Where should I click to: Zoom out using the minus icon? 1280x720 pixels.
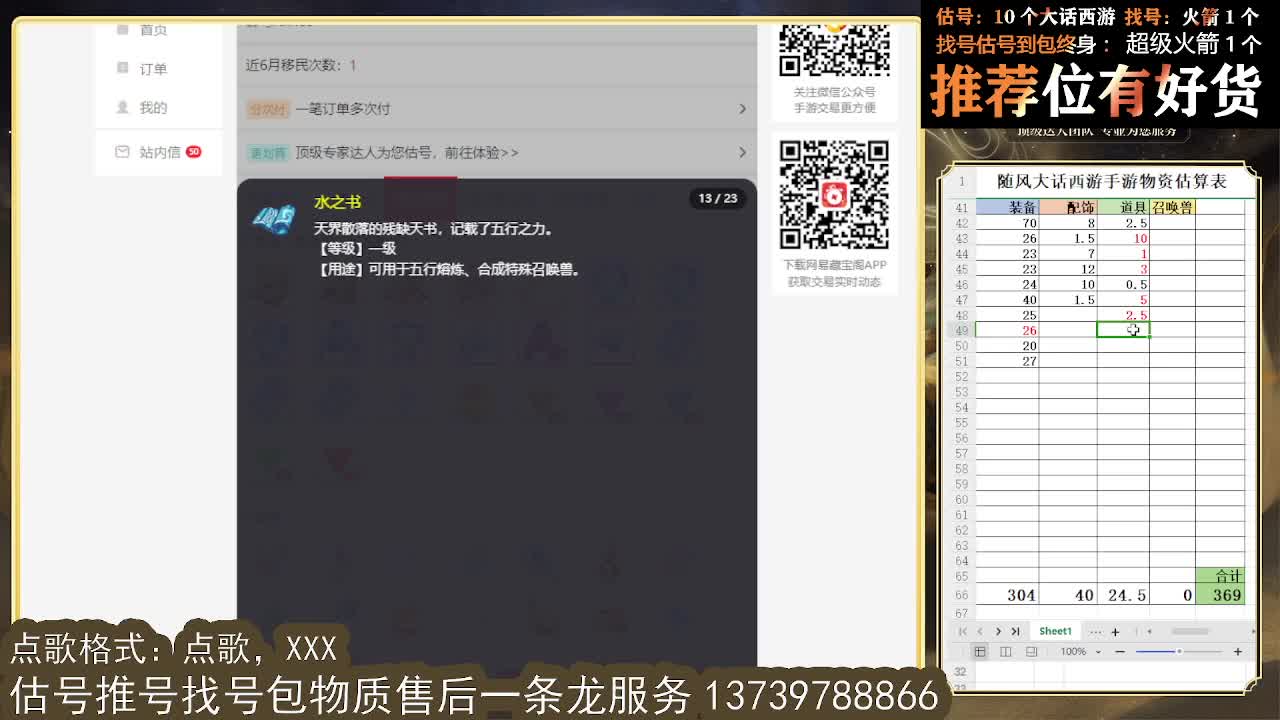tap(1121, 651)
